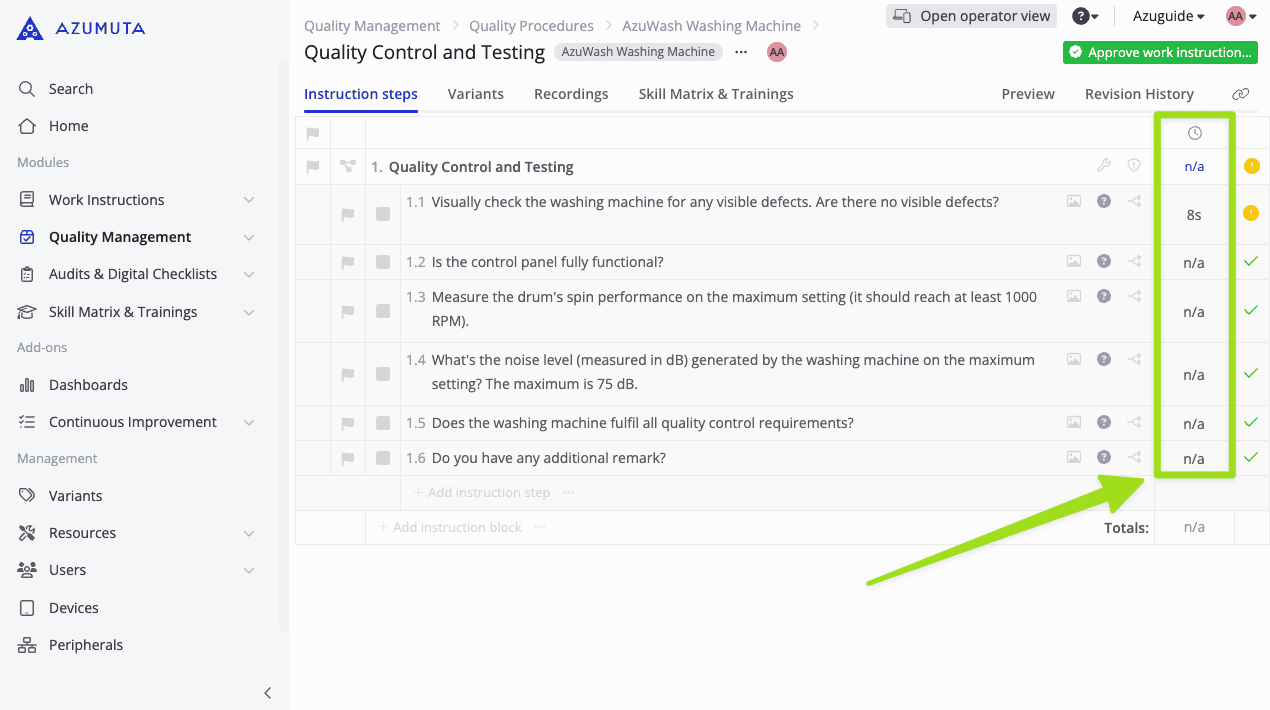
Task: Expand the Work Instructions sidebar section
Action: (x=249, y=200)
